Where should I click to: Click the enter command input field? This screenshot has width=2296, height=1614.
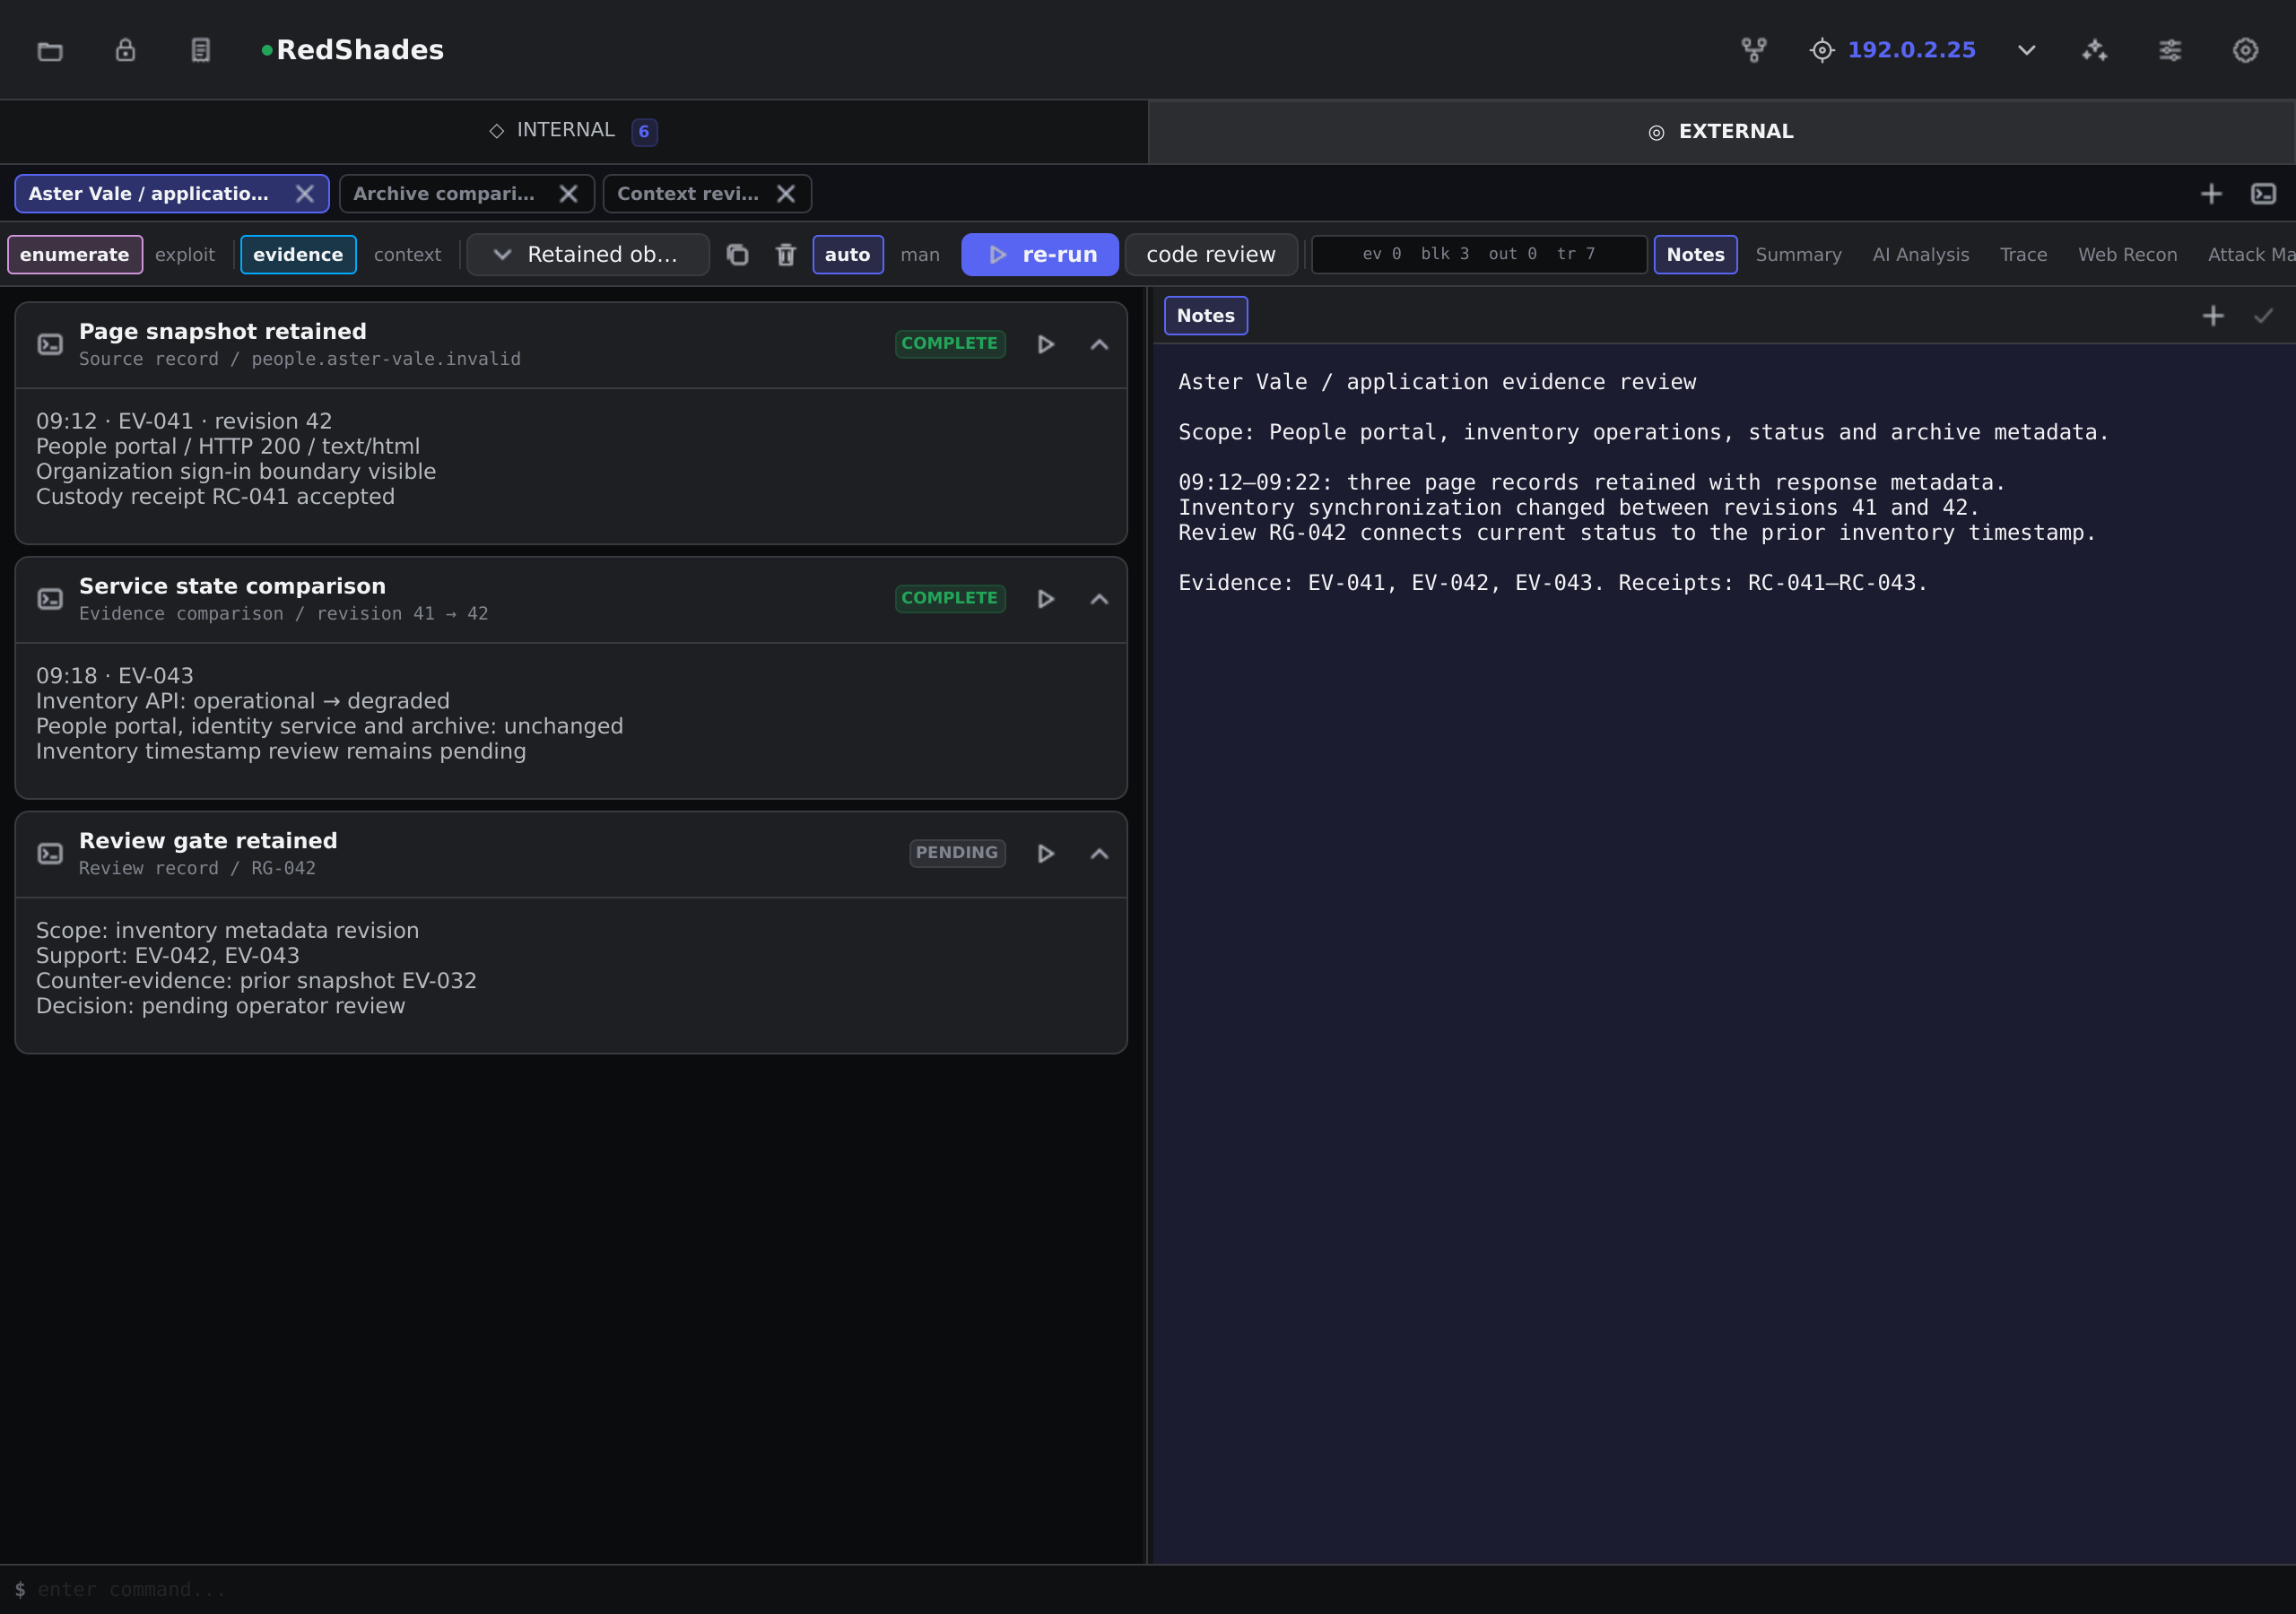(x=1148, y=1589)
